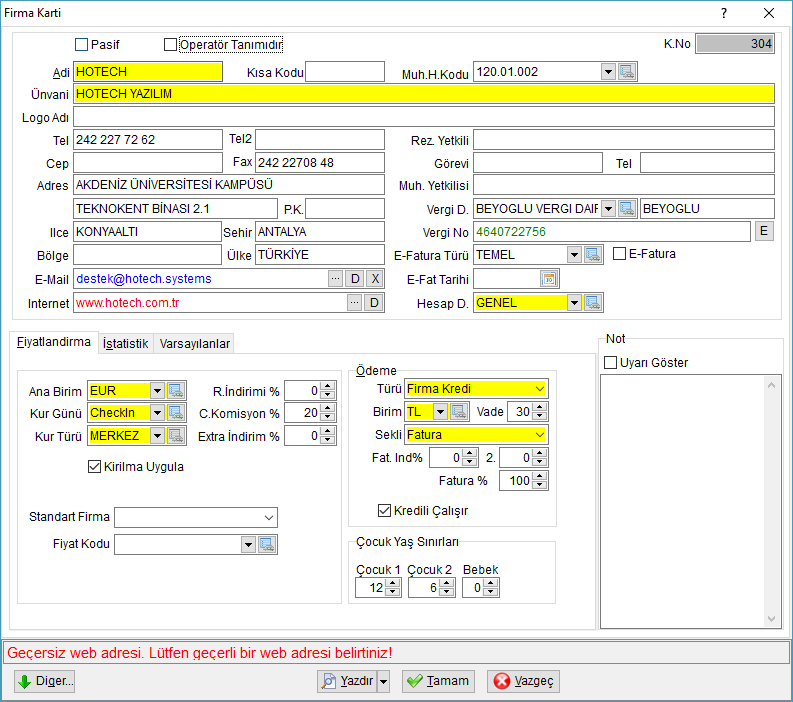
Task: Toggle the Pasif checkbox
Action: (81, 45)
